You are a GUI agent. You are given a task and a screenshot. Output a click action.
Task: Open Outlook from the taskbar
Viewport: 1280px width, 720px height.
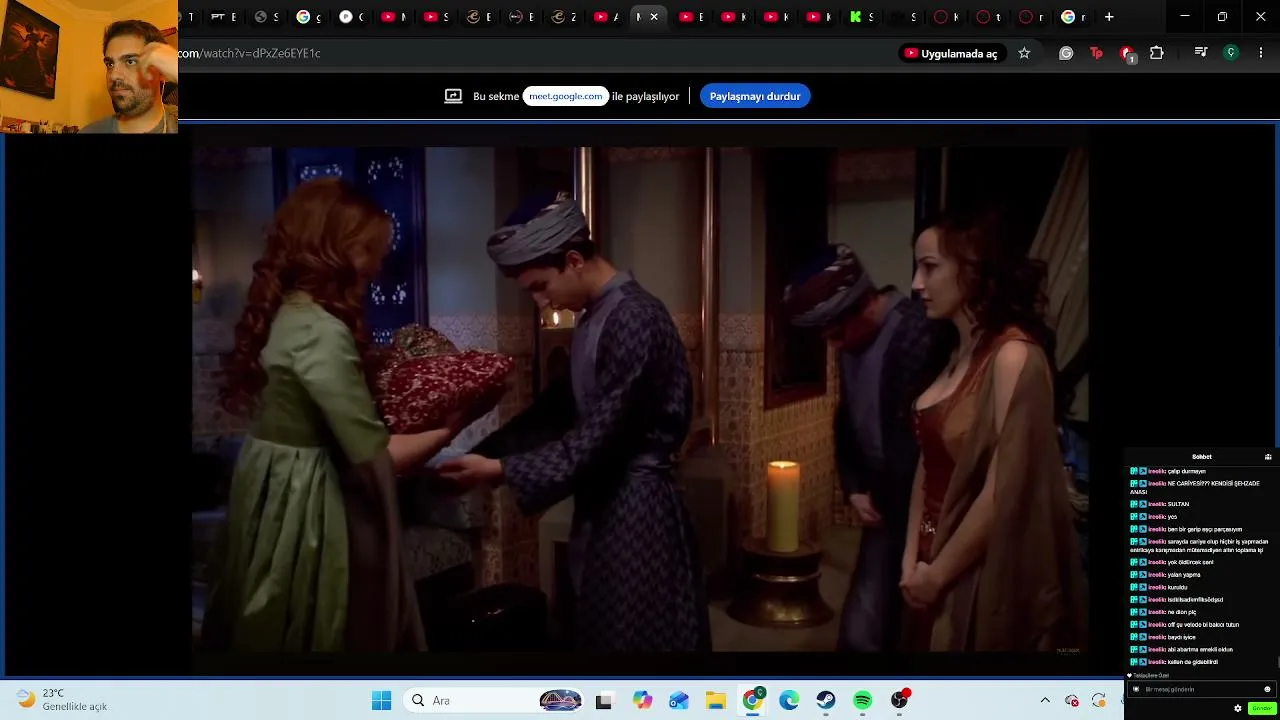(678, 701)
